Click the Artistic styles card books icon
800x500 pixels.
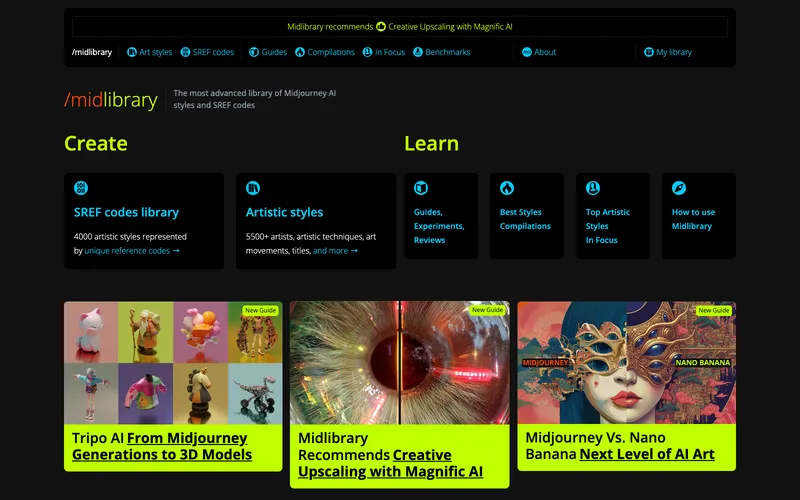pos(253,188)
